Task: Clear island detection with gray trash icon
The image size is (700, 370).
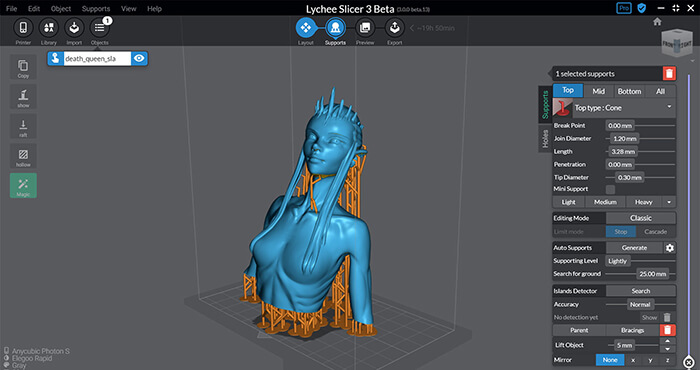Action: pyautogui.click(x=667, y=317)
